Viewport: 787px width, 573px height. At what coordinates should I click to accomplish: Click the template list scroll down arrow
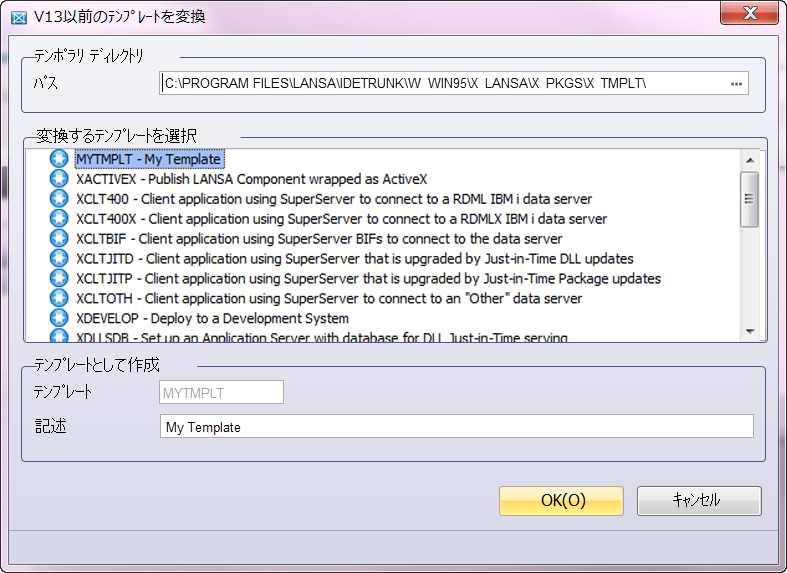tap(750, 331)
